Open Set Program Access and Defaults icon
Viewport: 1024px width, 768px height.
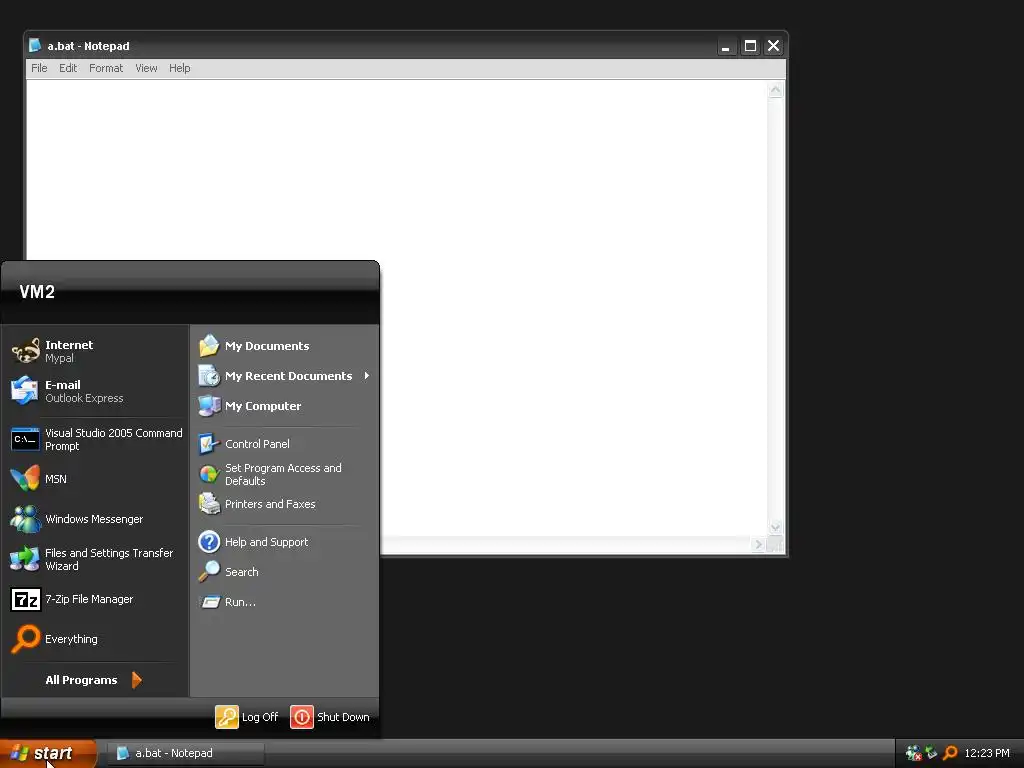click(209, 474)
